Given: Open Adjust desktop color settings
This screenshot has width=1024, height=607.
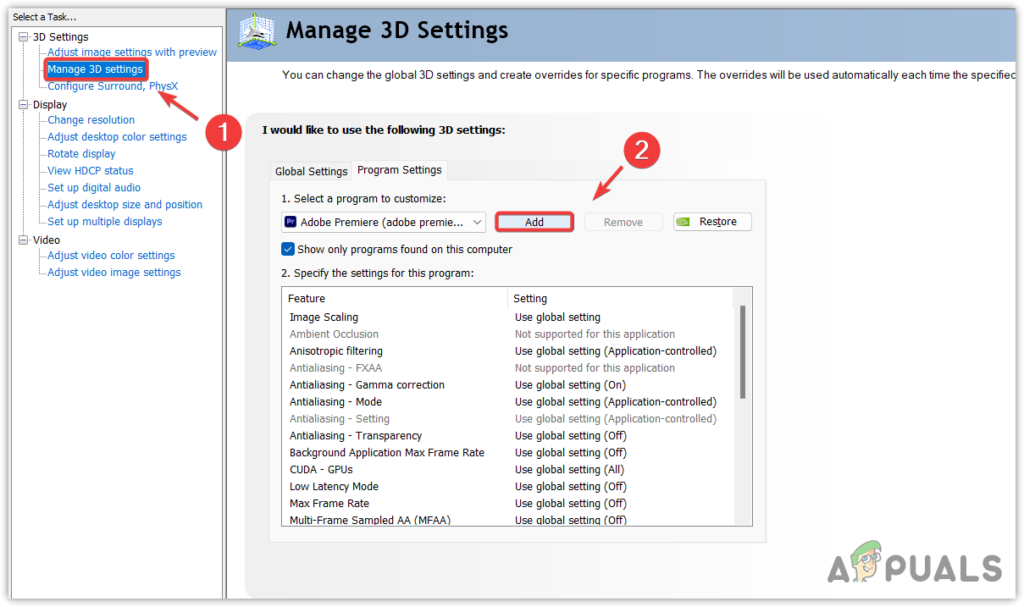Looking at the screenshot, I should pyautogui.click(x=117, y=137).
